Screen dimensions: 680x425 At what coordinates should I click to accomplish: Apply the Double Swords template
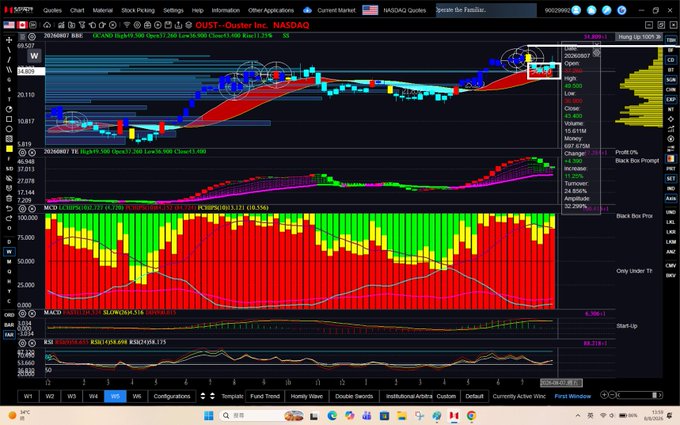click(354, 396)
